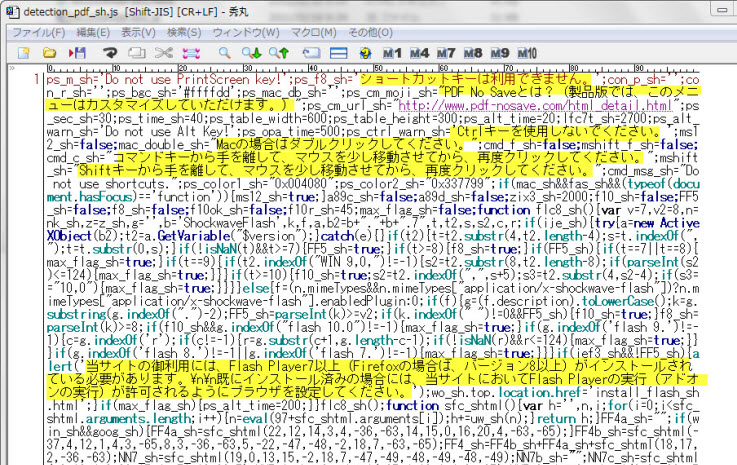The height and width of the screenshot is (465, 737).
Task: Click the 'GetVariable' method in code
Action: 194,236
